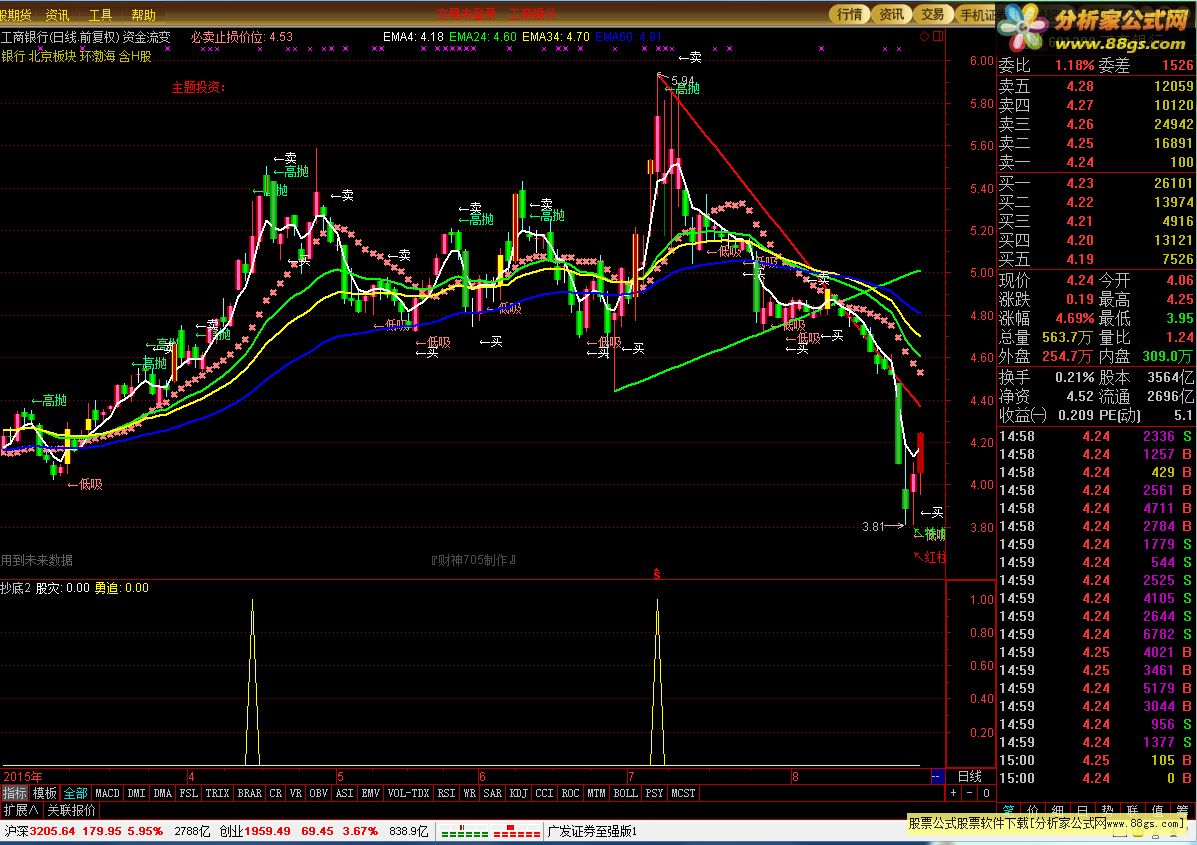
Task: Click the gold 资讯 button at top right
Action: tap(891, 14)
